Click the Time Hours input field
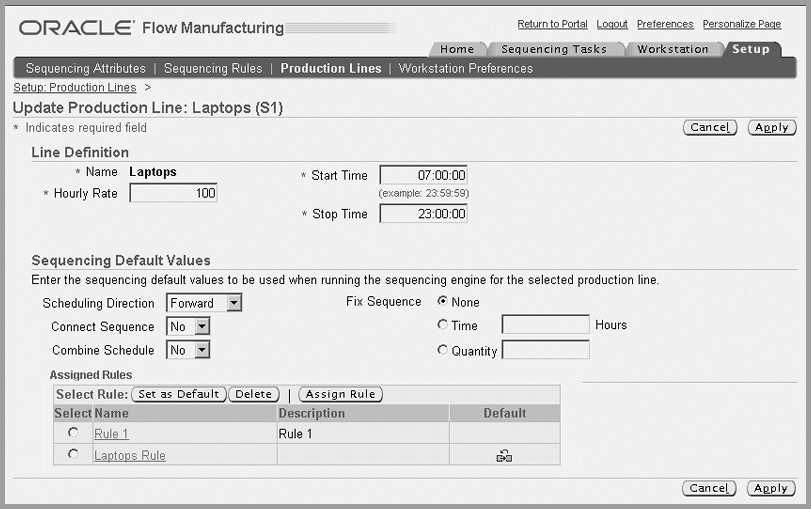This screenshot has height=509, width=811. click(x=546, y=324)
